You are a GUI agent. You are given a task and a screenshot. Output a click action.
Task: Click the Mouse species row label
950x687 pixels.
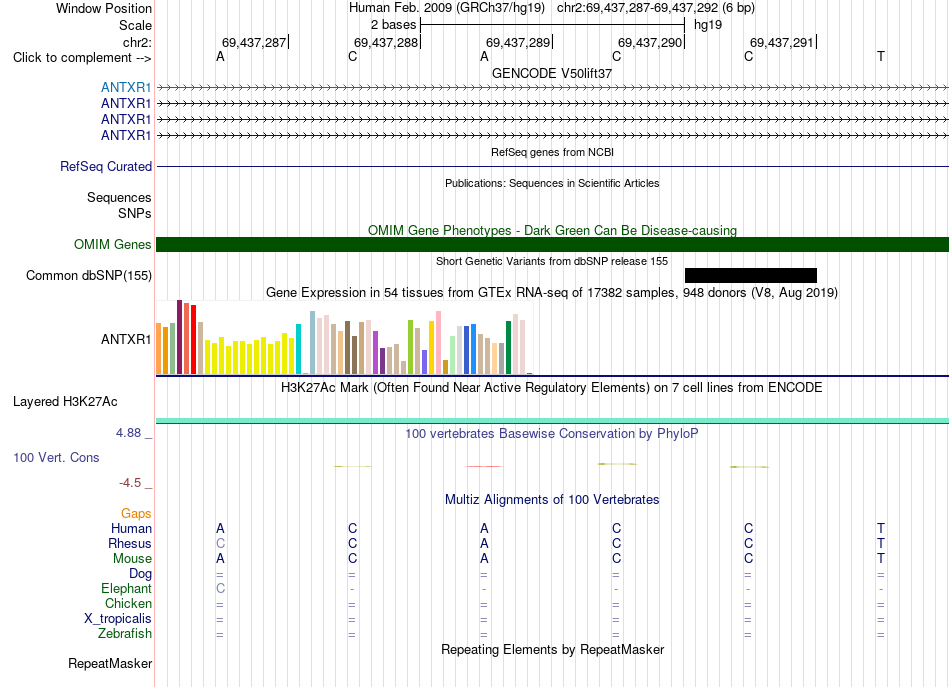[x=132, y=559]
